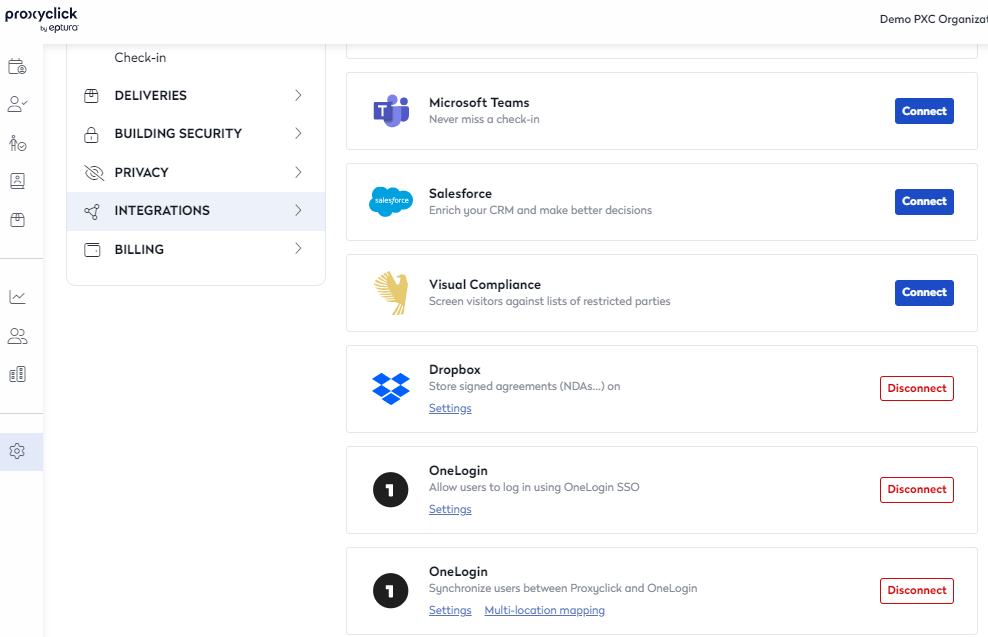Expand the Building Security section chevron
Viewport: 988px width, 637px height.
(298, 134)
